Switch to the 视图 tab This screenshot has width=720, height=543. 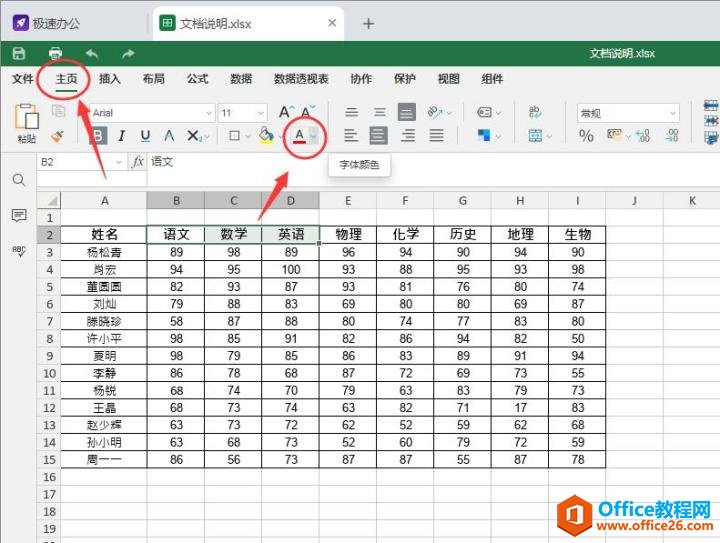(x=449, y=79)
